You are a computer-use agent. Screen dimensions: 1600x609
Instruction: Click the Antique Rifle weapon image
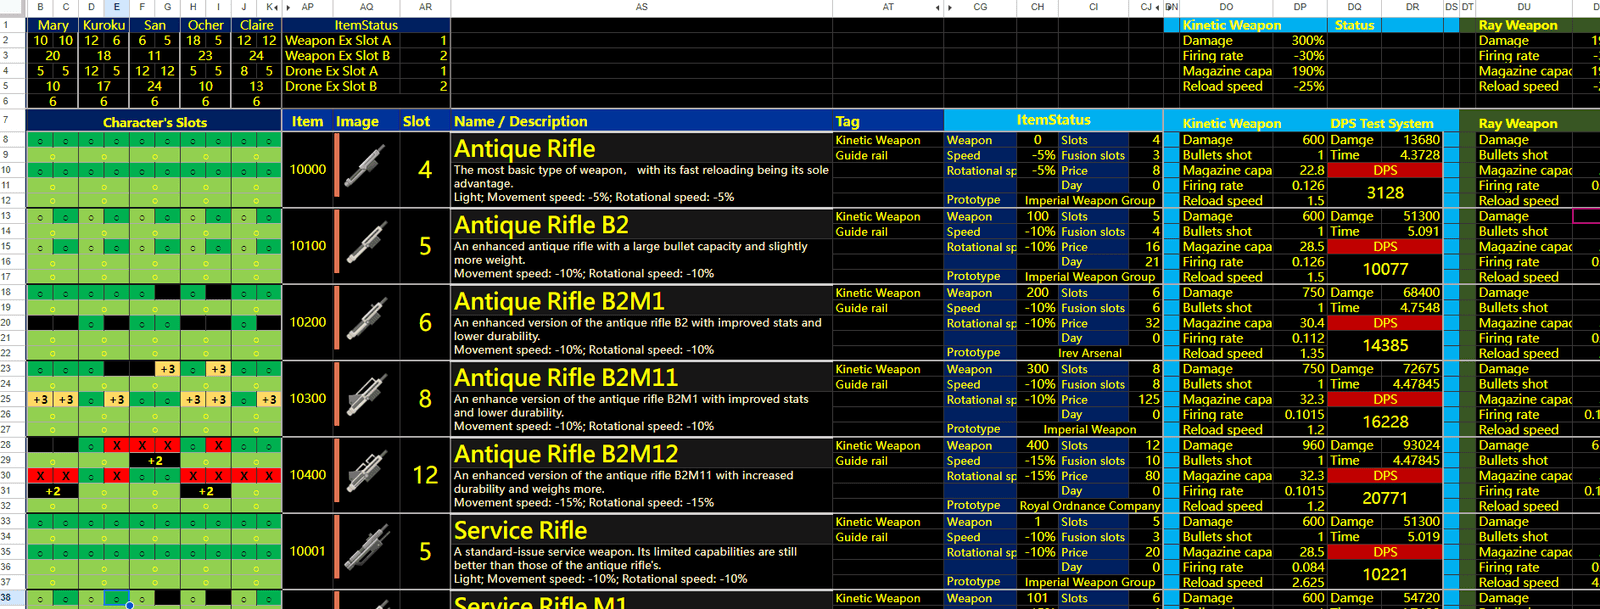[365, 168]
